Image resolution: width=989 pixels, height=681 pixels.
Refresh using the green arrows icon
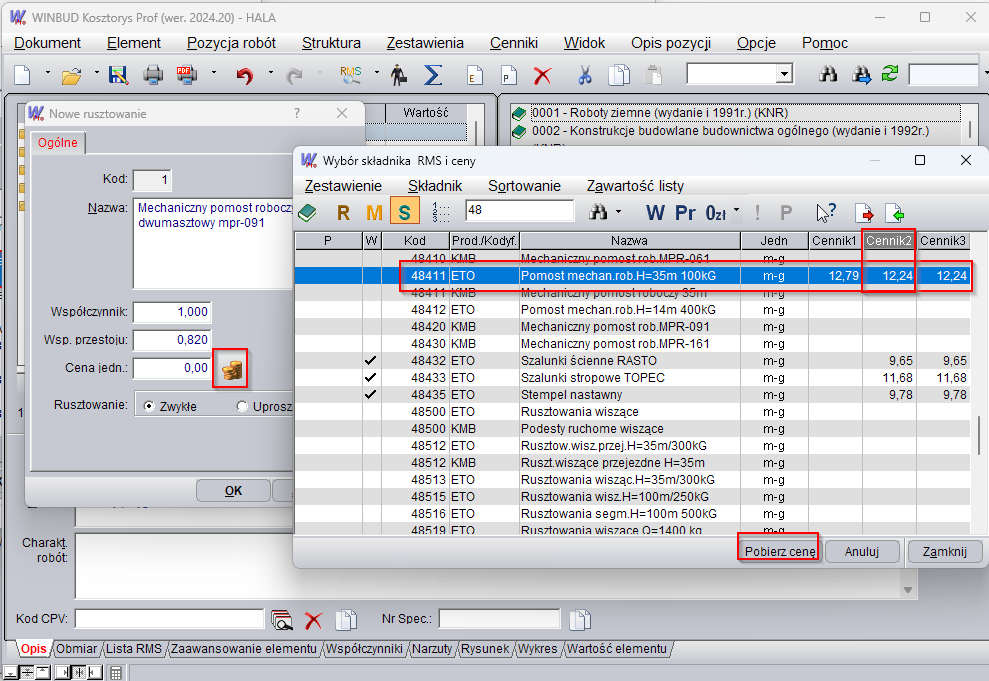[890, 74]
